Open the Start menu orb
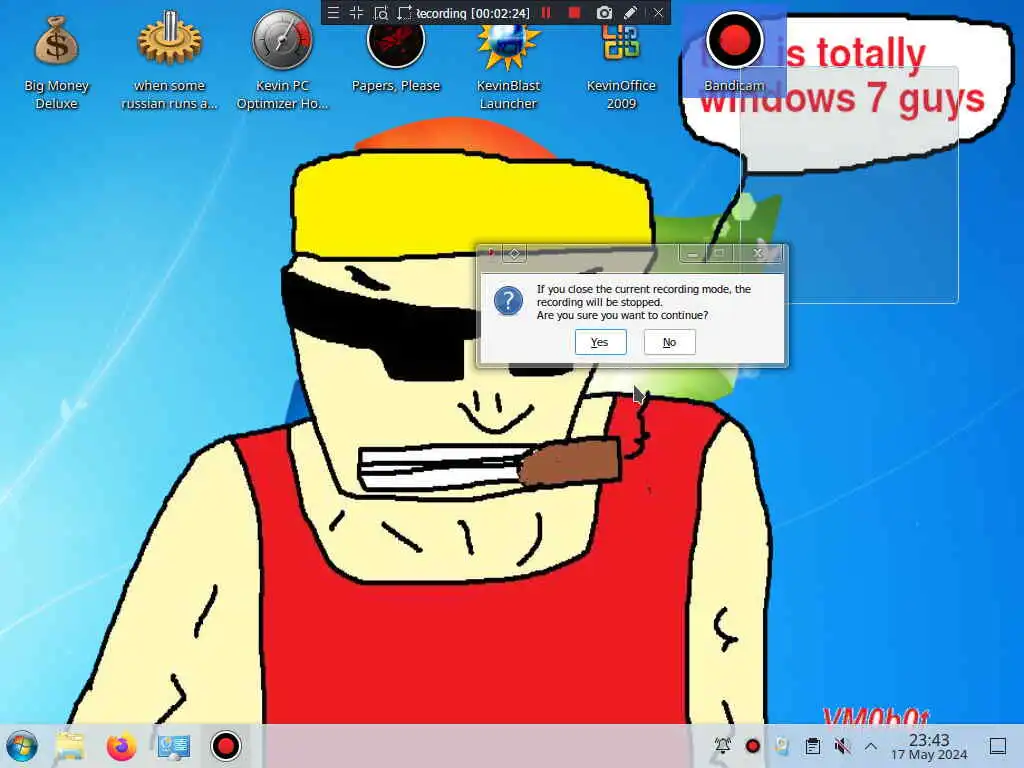The width and height of the screenshot is (1024, 768). [x=22, y=746]
